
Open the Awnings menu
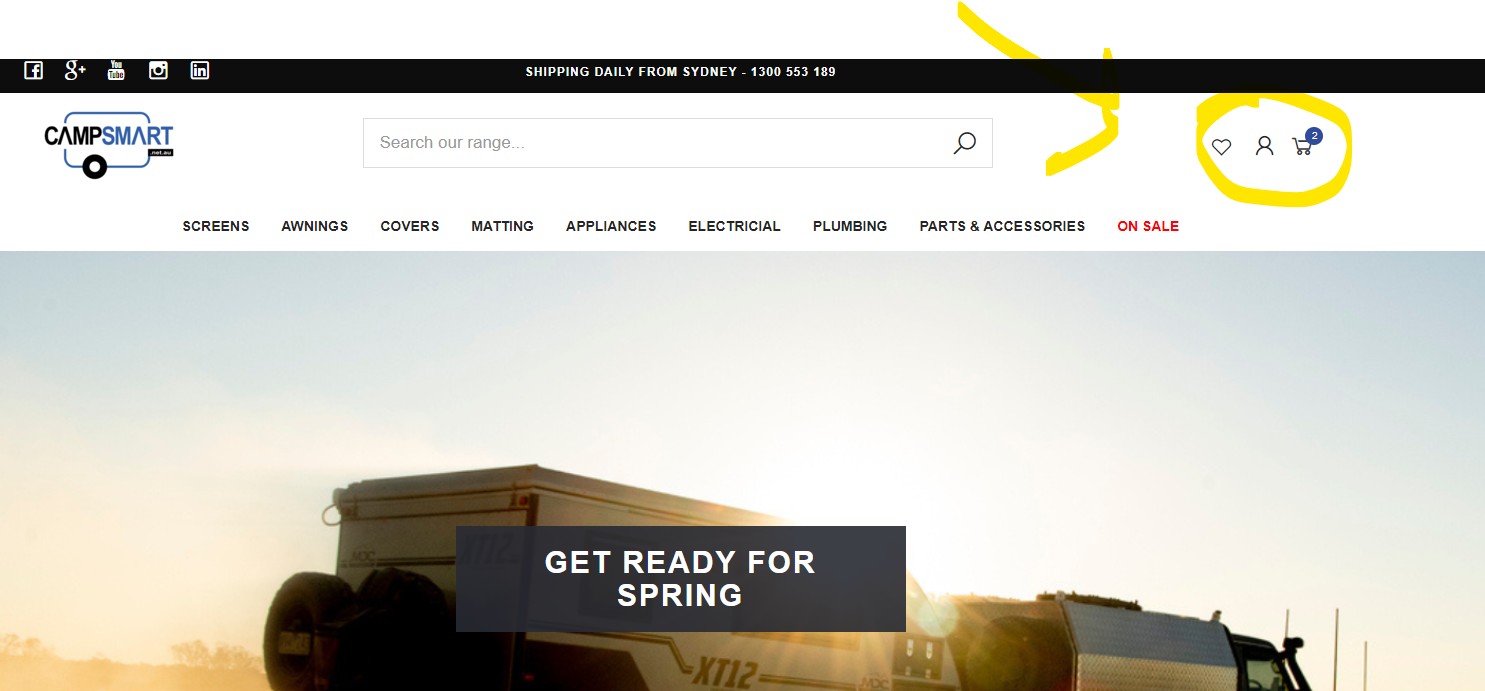pyautogui.click(x=315, y=226)
